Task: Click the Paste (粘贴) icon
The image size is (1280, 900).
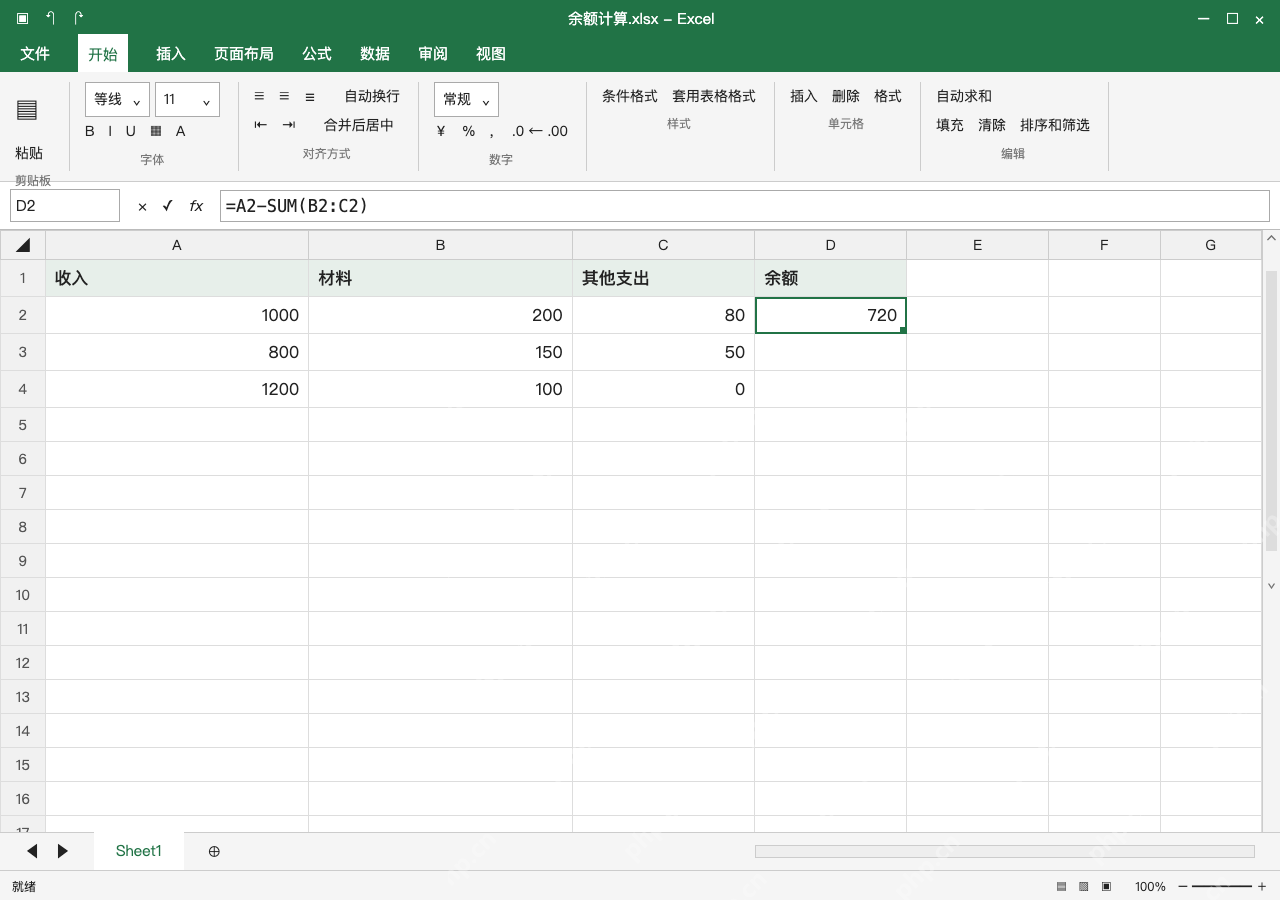Action: click(x=27, y=110)
